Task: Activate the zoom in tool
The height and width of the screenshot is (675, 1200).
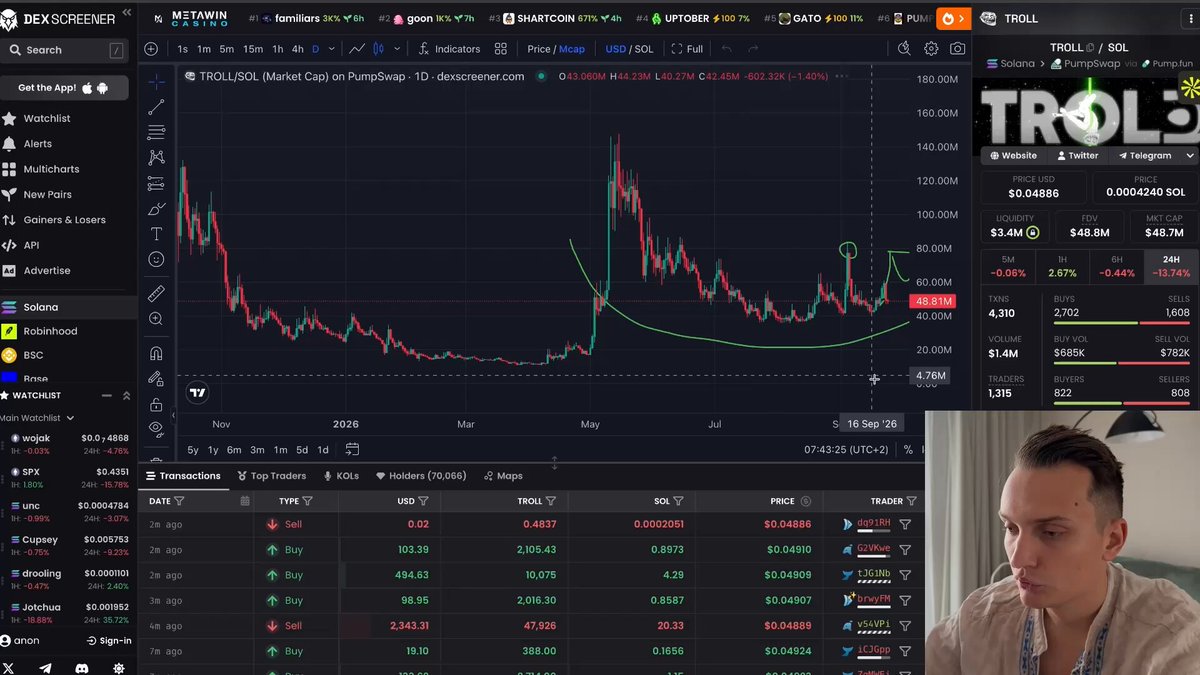Action: pyautogui.click(x=156, y=319)
